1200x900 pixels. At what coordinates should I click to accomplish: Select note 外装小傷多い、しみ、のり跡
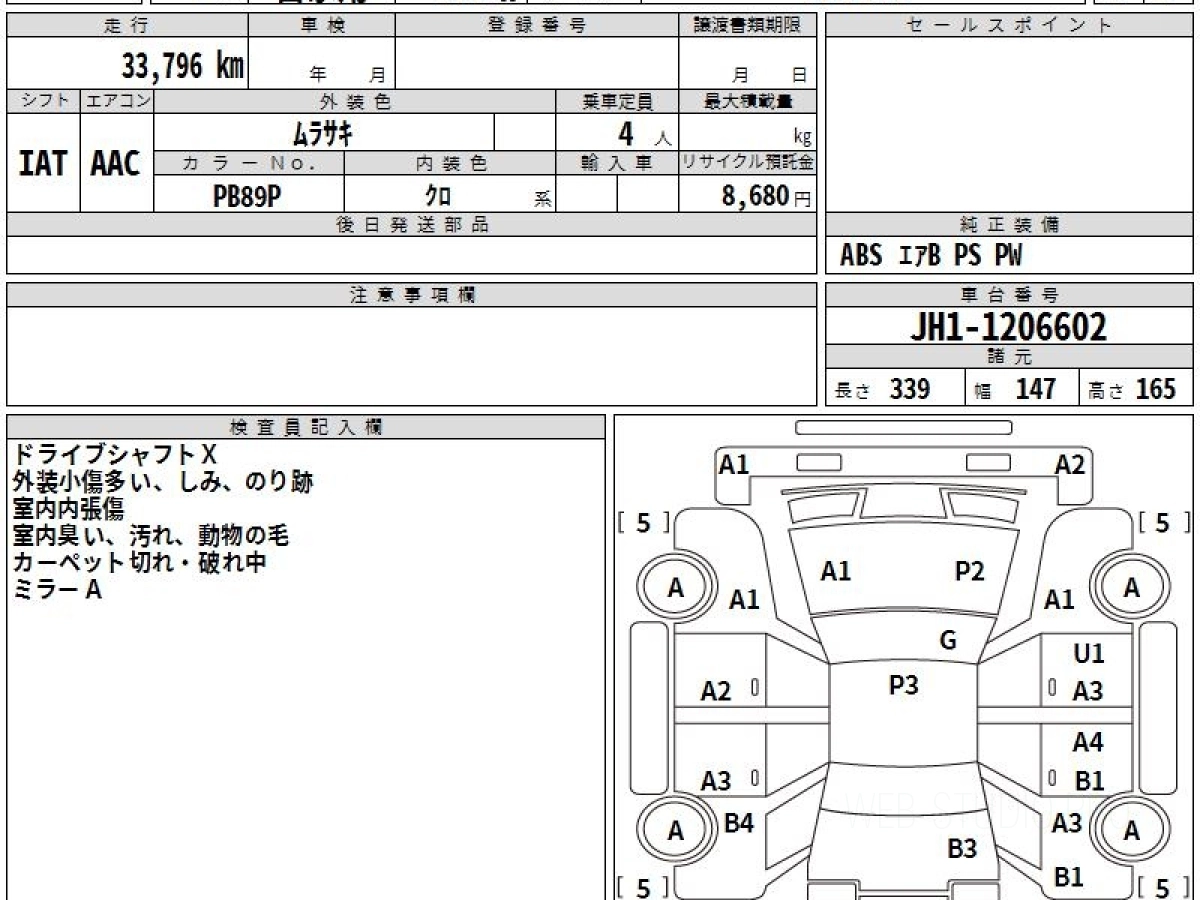(x=163, y=483)
